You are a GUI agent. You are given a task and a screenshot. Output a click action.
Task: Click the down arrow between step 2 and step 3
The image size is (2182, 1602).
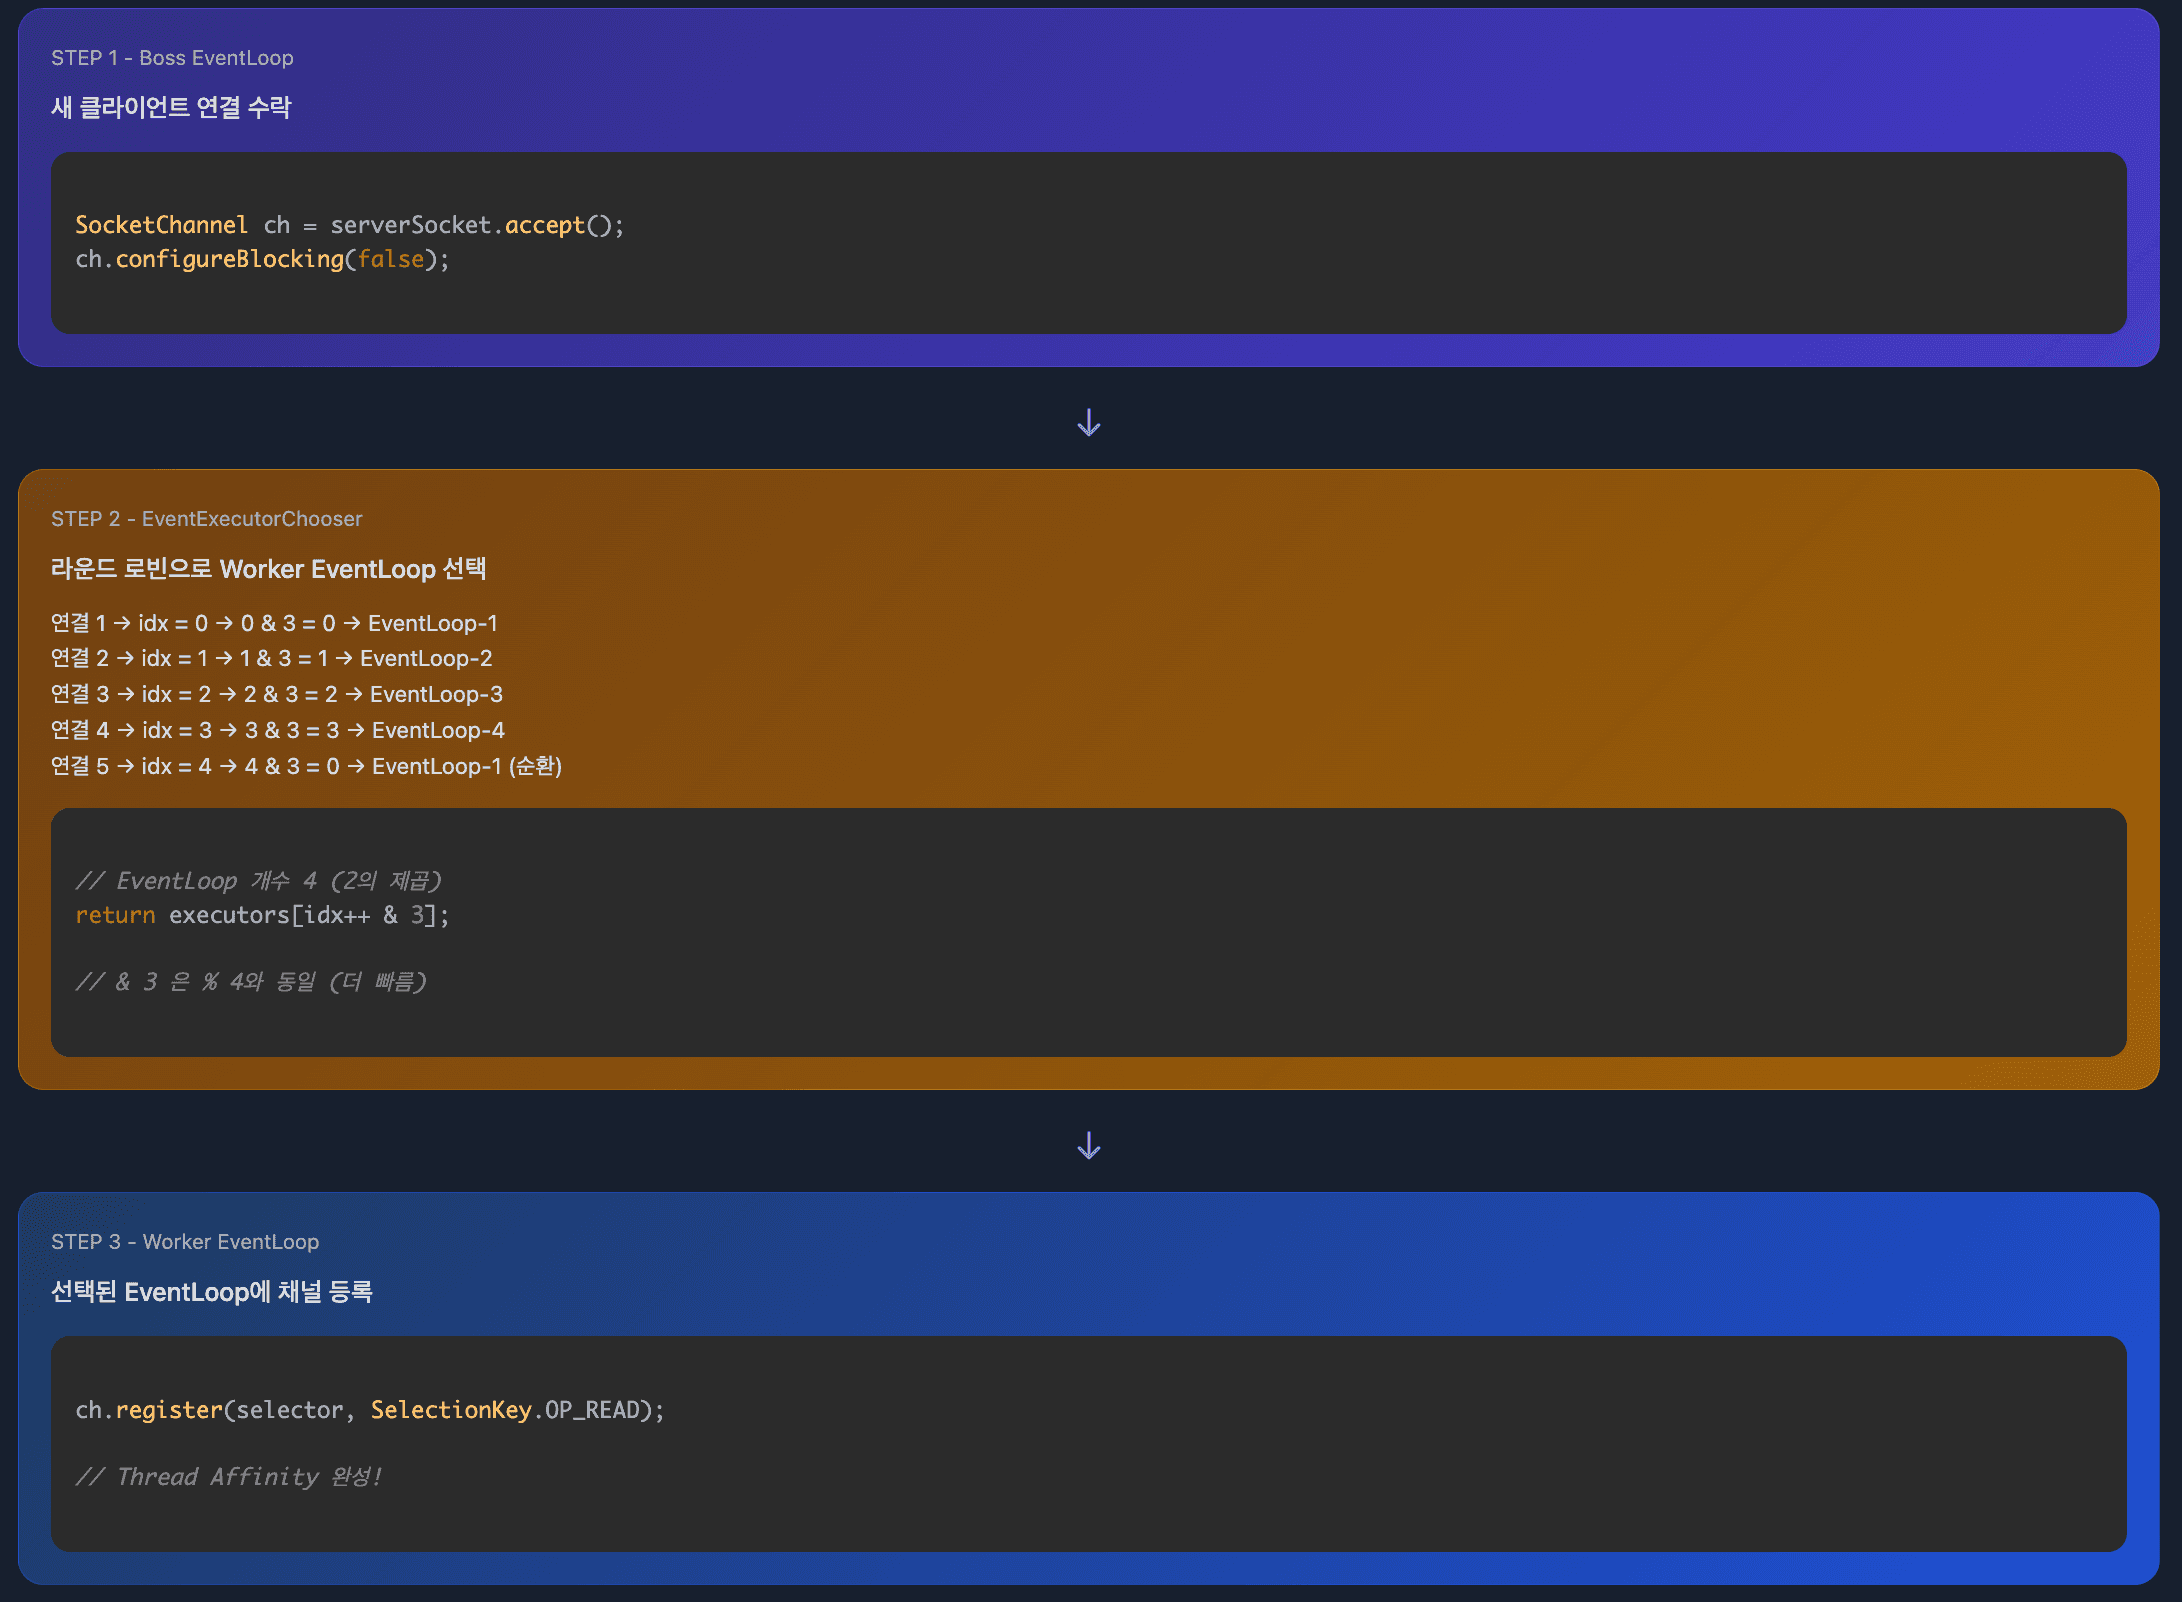(1089, 1145)
